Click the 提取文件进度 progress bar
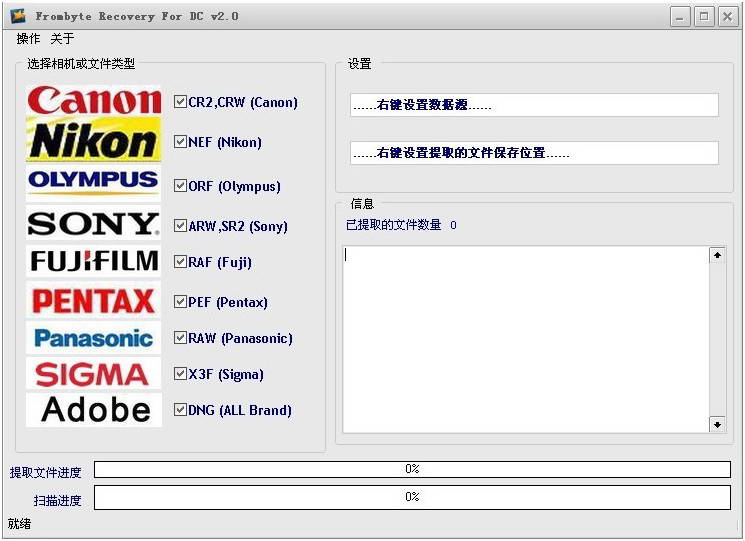Viewport: 745px width, 541px height. 412,469
